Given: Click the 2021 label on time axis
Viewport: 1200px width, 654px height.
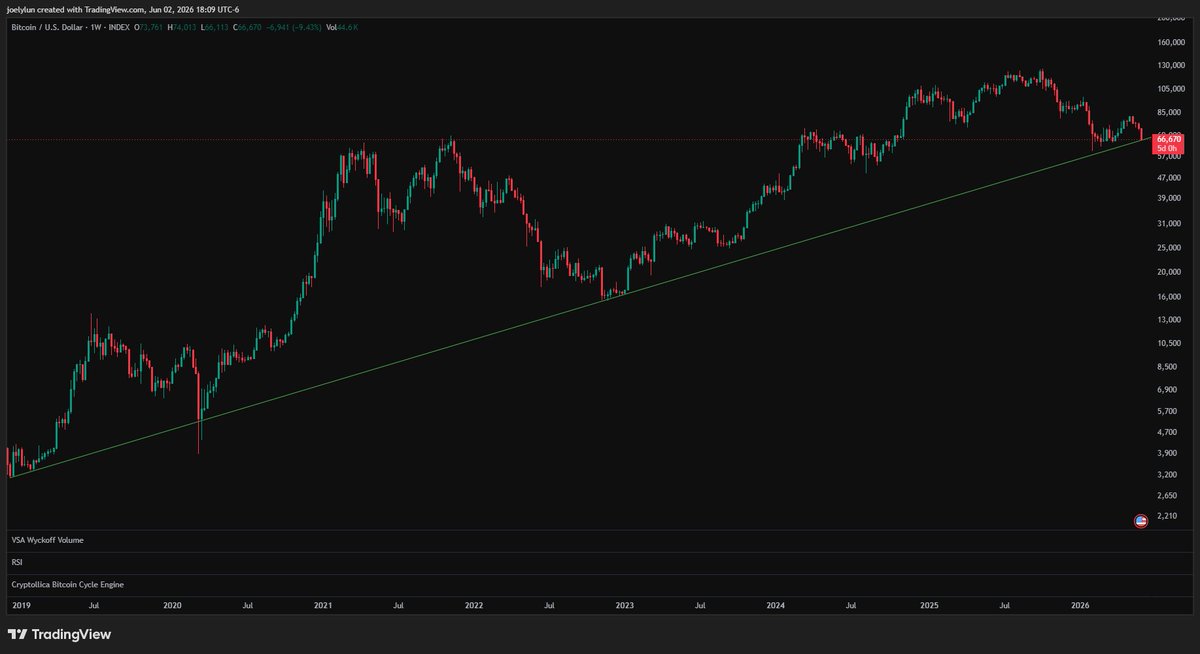Looking at the screenshot, I should [323, 606].
